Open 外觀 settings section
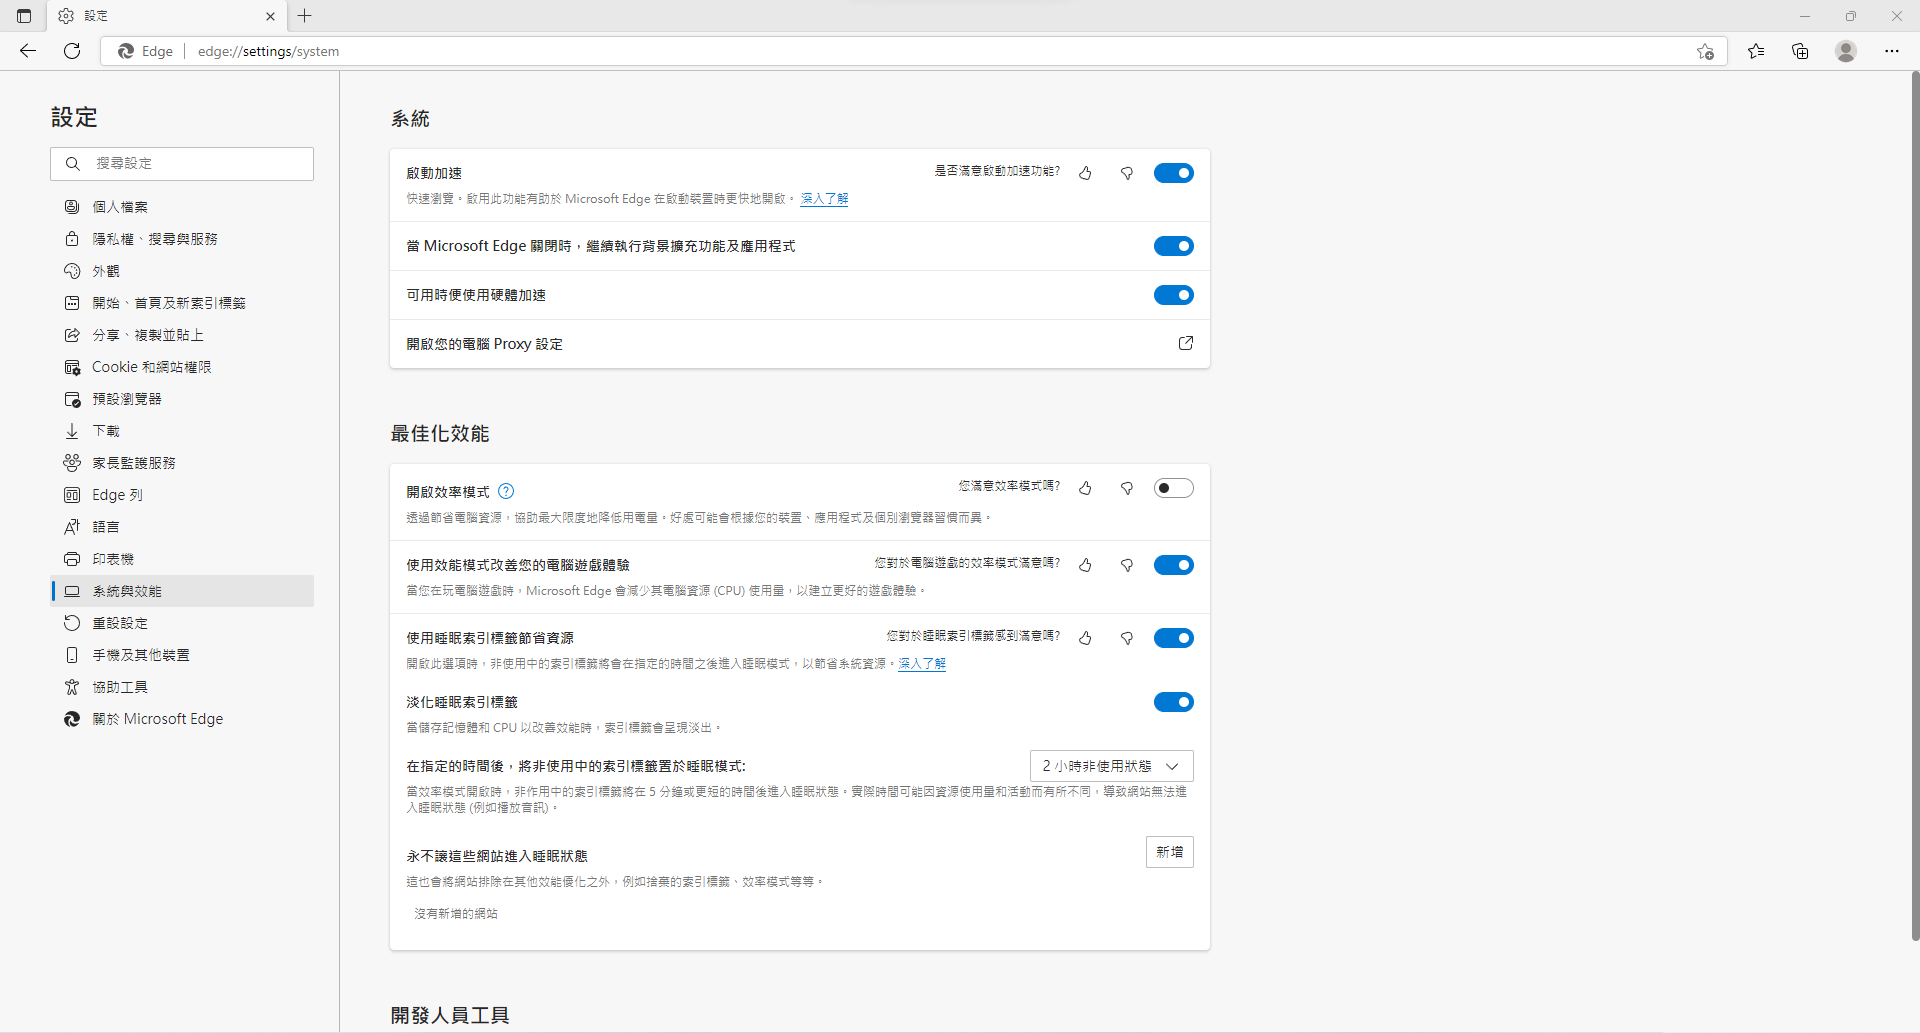The width and height of the screenshot is (1920, 1033). tap(182, 271)
